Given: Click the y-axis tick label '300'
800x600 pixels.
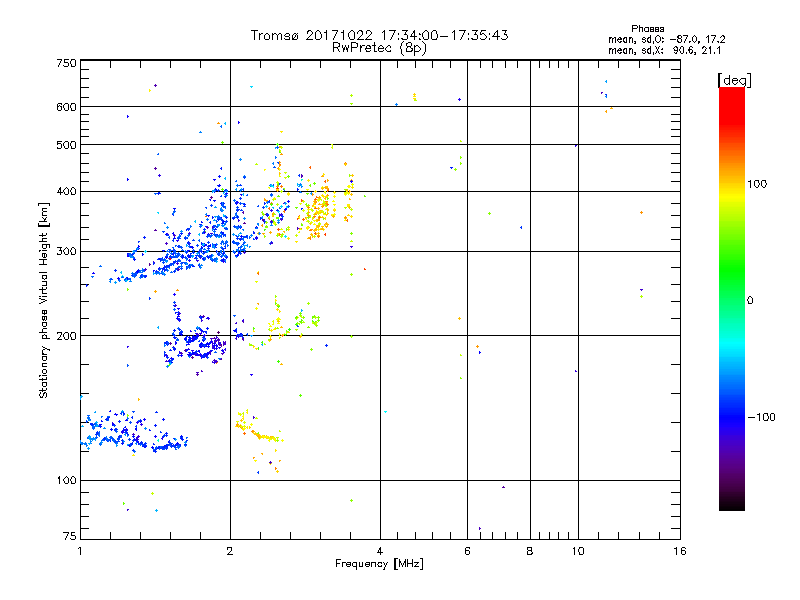Looking at the screenshot, I should [x=66, y=251].
